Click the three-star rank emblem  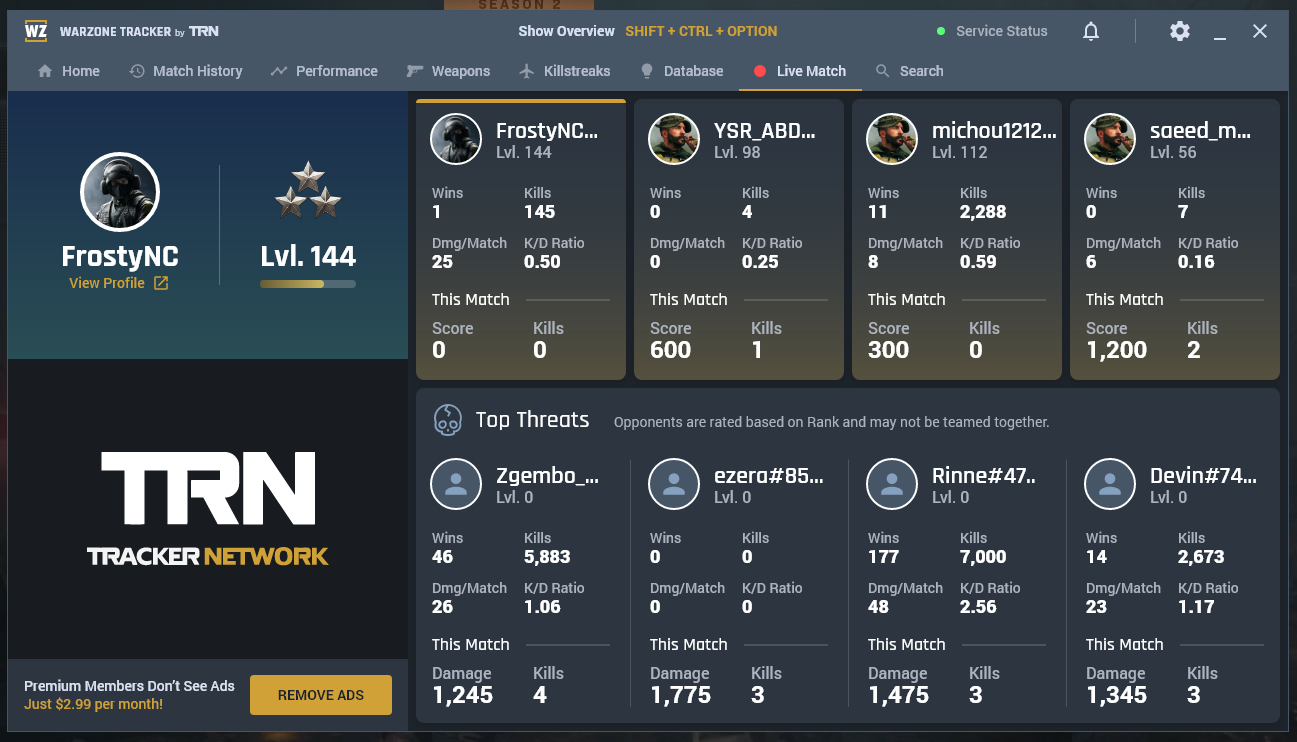[308, 190]
